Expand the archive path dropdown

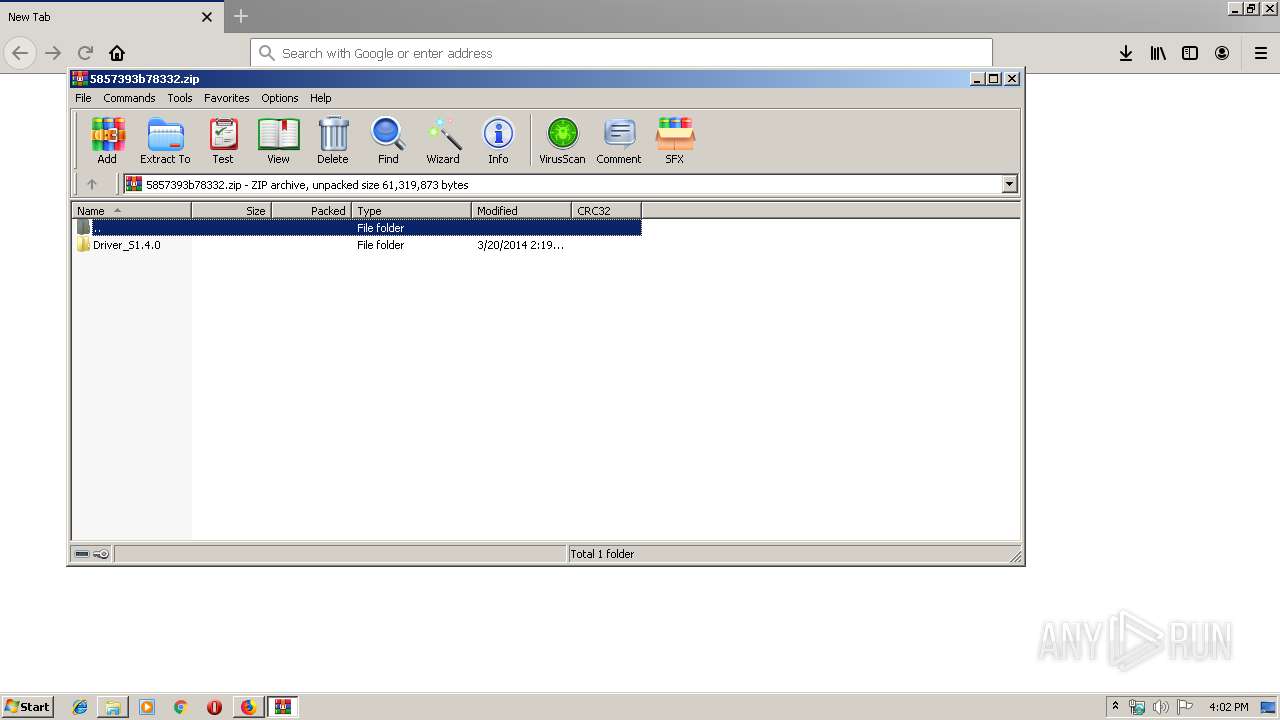click(x=1009, y=184)
